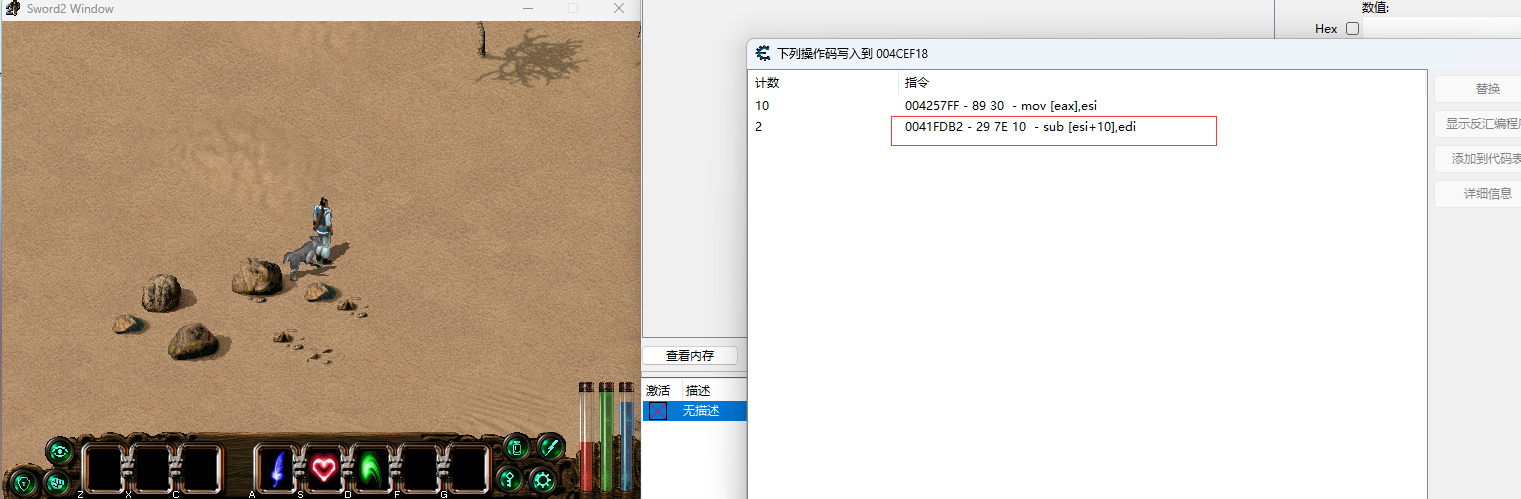Click count value 10 in first row
This screenshot has height=499, width=1521.
tap(762, 105)
